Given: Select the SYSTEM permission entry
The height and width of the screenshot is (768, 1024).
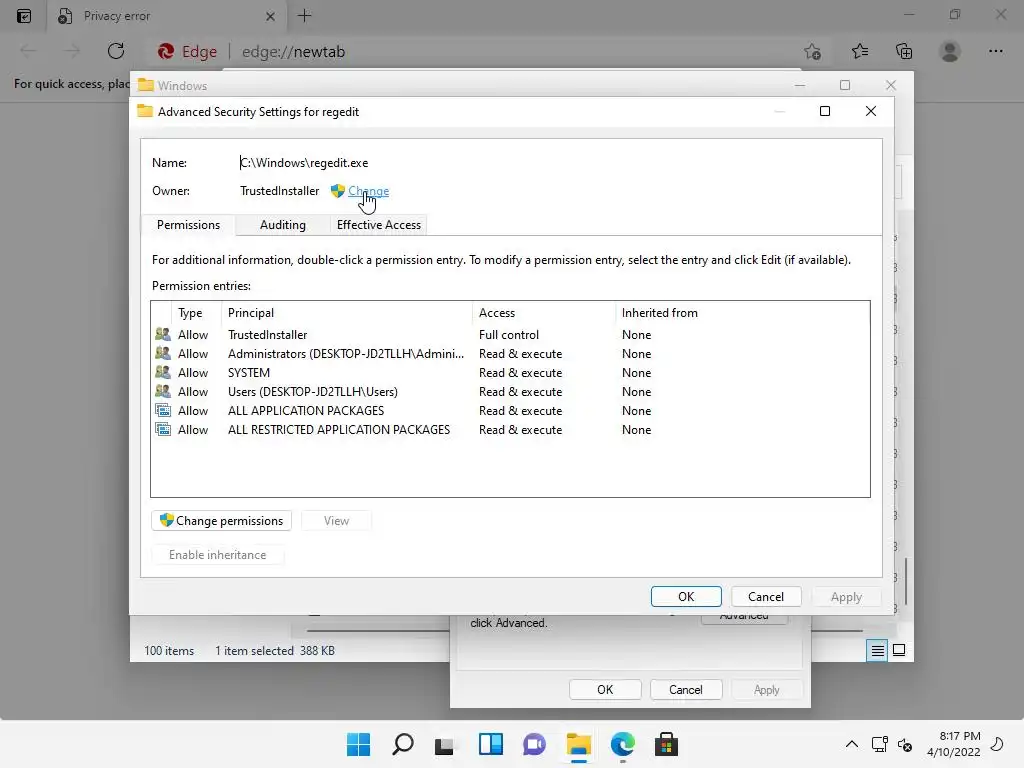Looking at the screenshot, I should (x=510, y=372).
